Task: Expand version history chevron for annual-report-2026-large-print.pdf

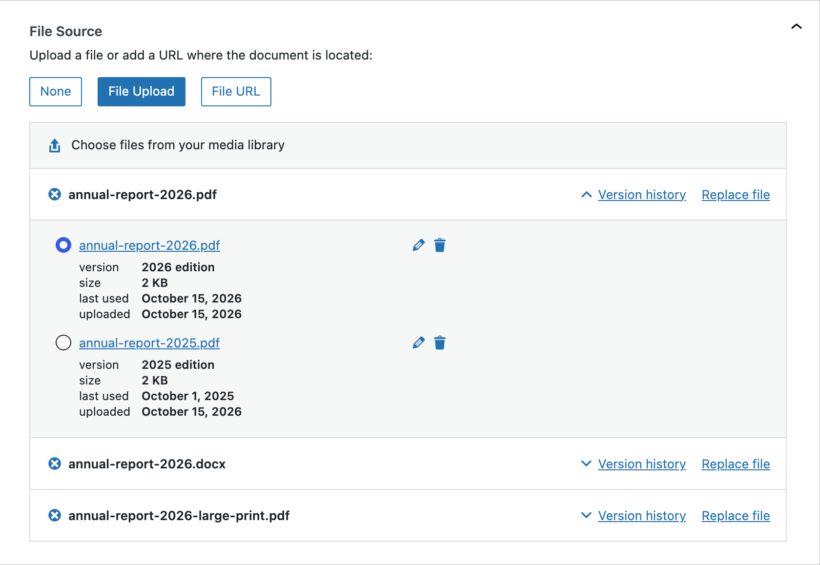Action: tap(586, 515)
